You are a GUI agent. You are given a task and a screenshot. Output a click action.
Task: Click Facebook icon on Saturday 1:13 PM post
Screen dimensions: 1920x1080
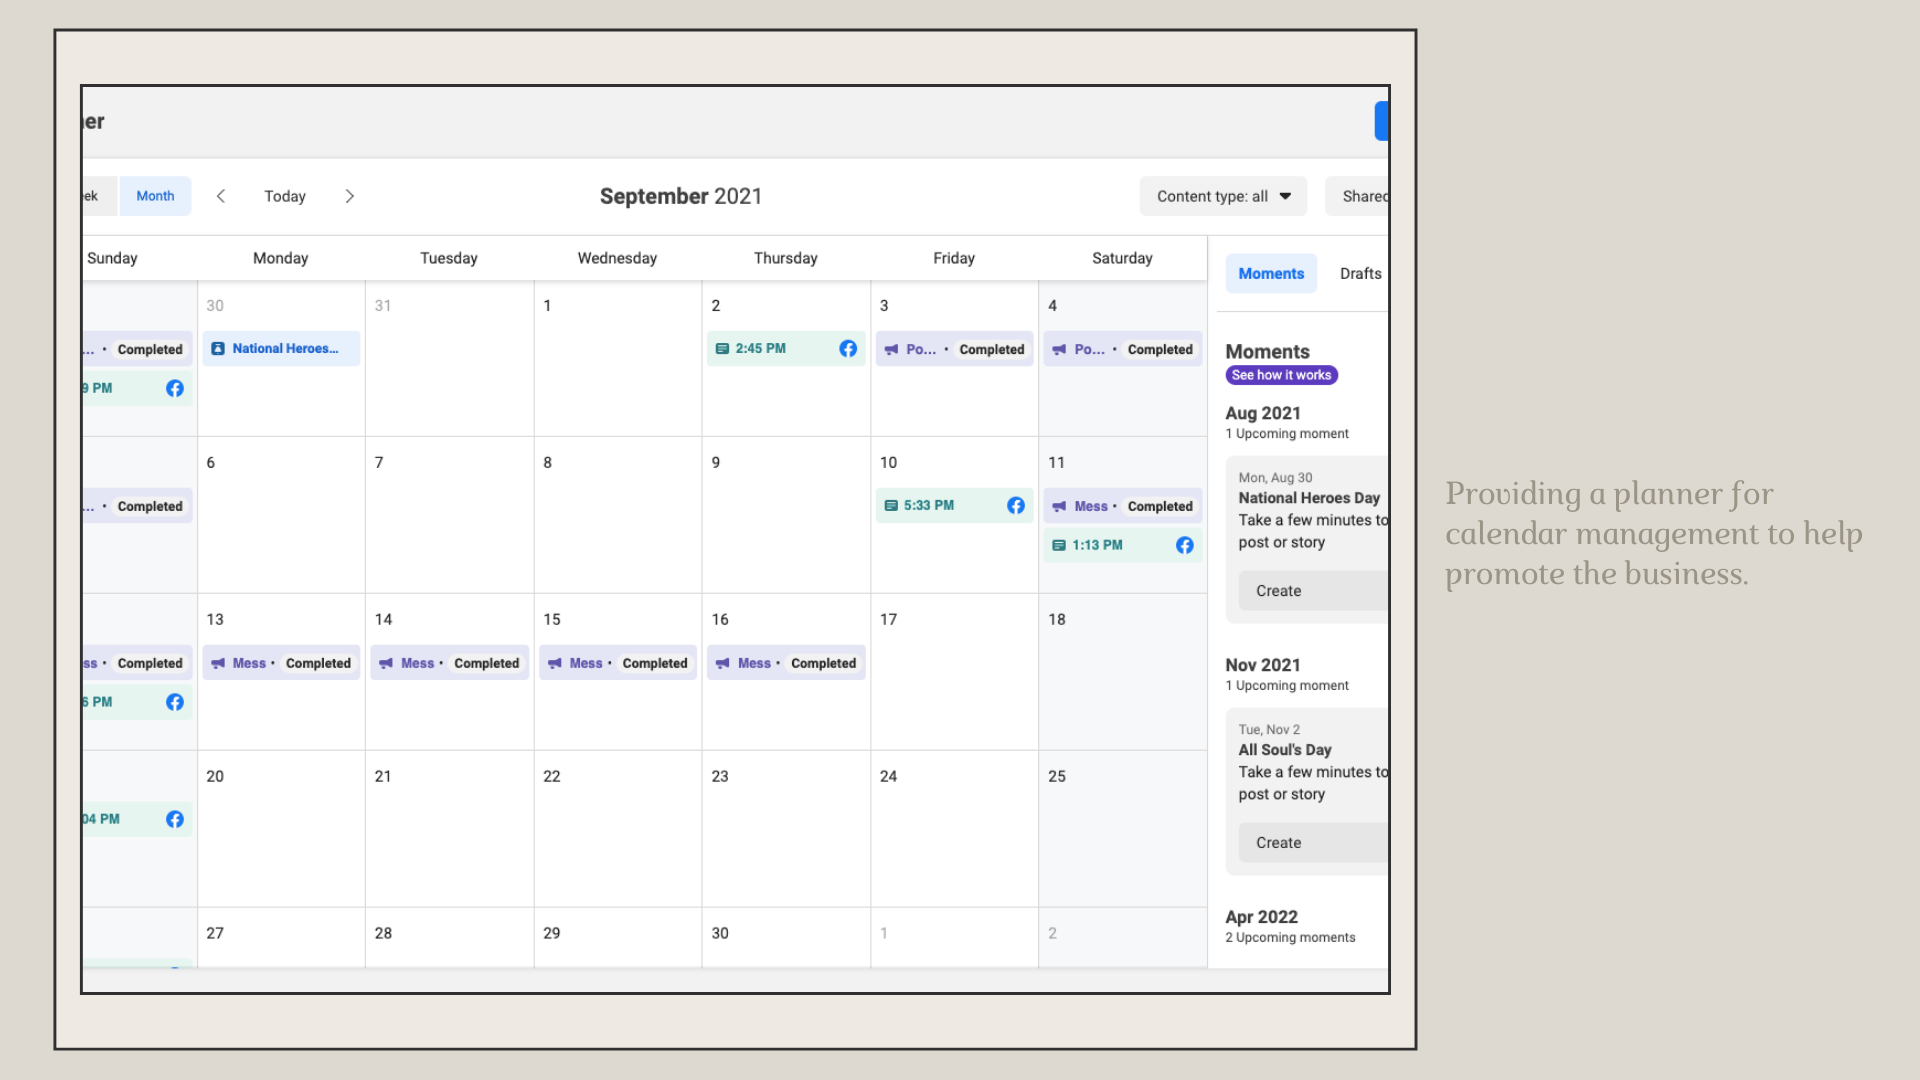coord(1185,545)
